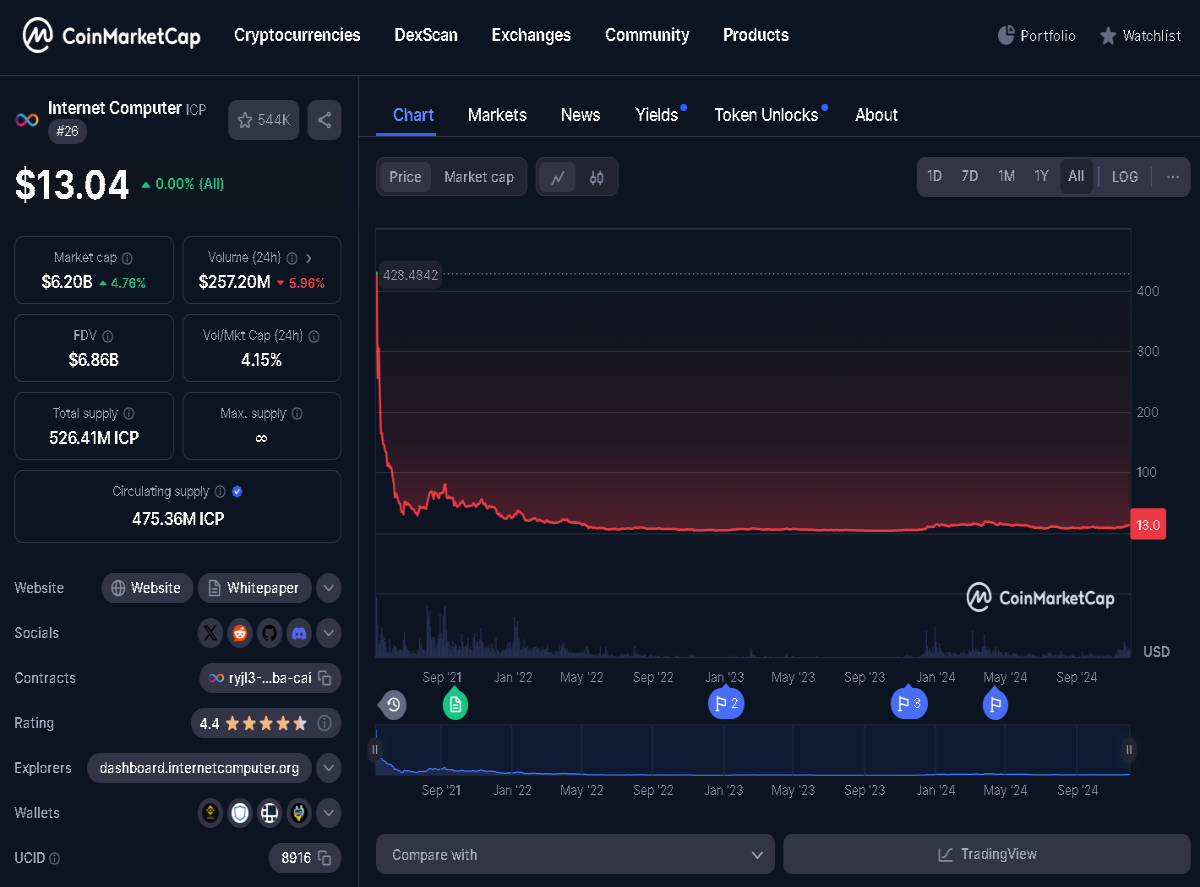Switch to candlestick chart view
This screenshot has width=1200, height=887.
(x=597, y=177)
